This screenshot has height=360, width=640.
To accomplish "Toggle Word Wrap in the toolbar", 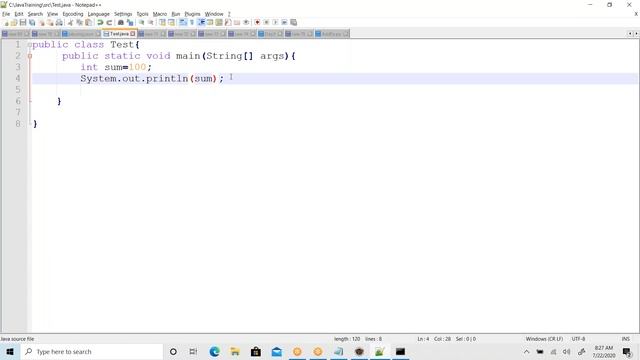I will pos(183,22).
